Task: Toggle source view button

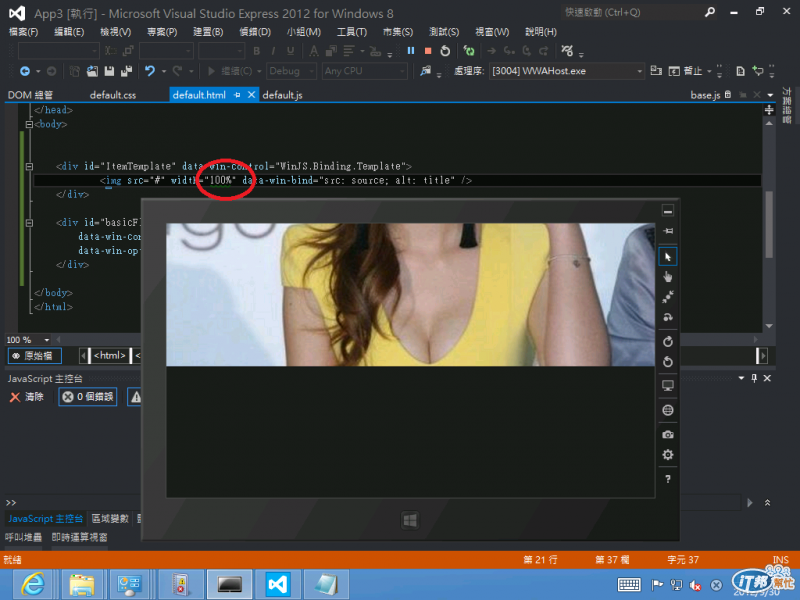Action: click(35, 356)
